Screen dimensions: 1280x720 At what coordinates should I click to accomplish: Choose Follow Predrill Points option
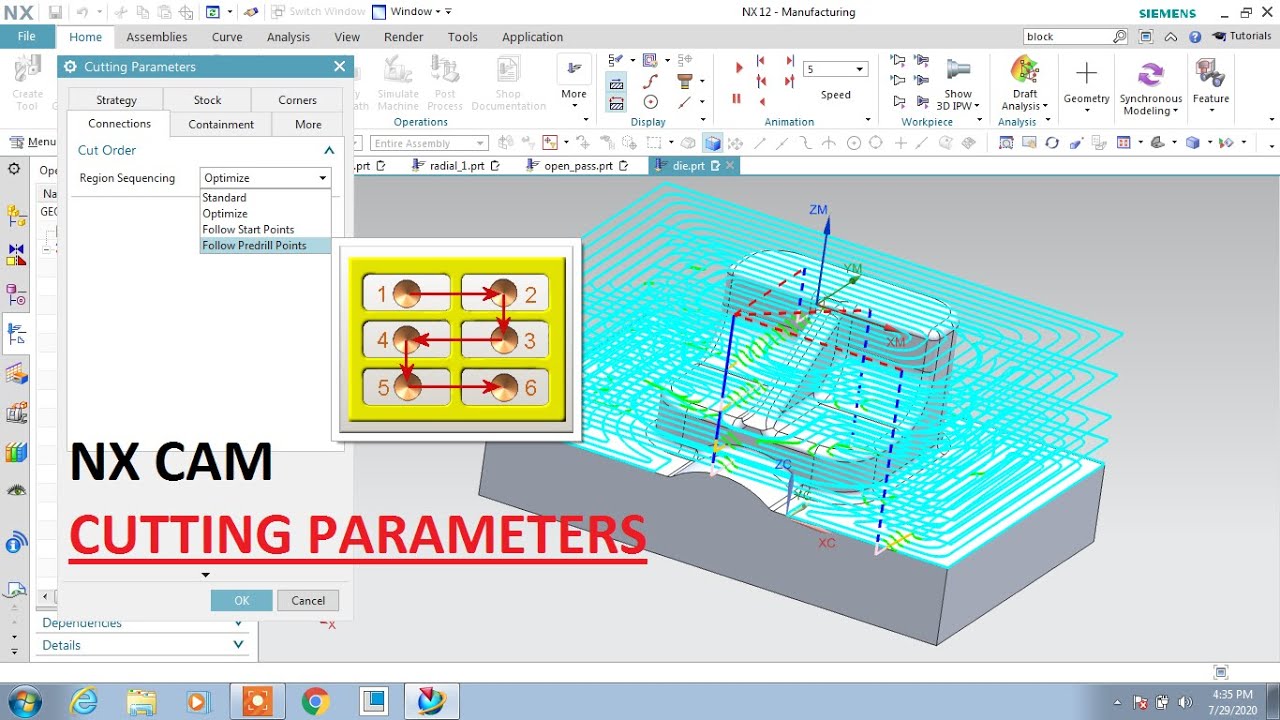(x=265, y=245)
